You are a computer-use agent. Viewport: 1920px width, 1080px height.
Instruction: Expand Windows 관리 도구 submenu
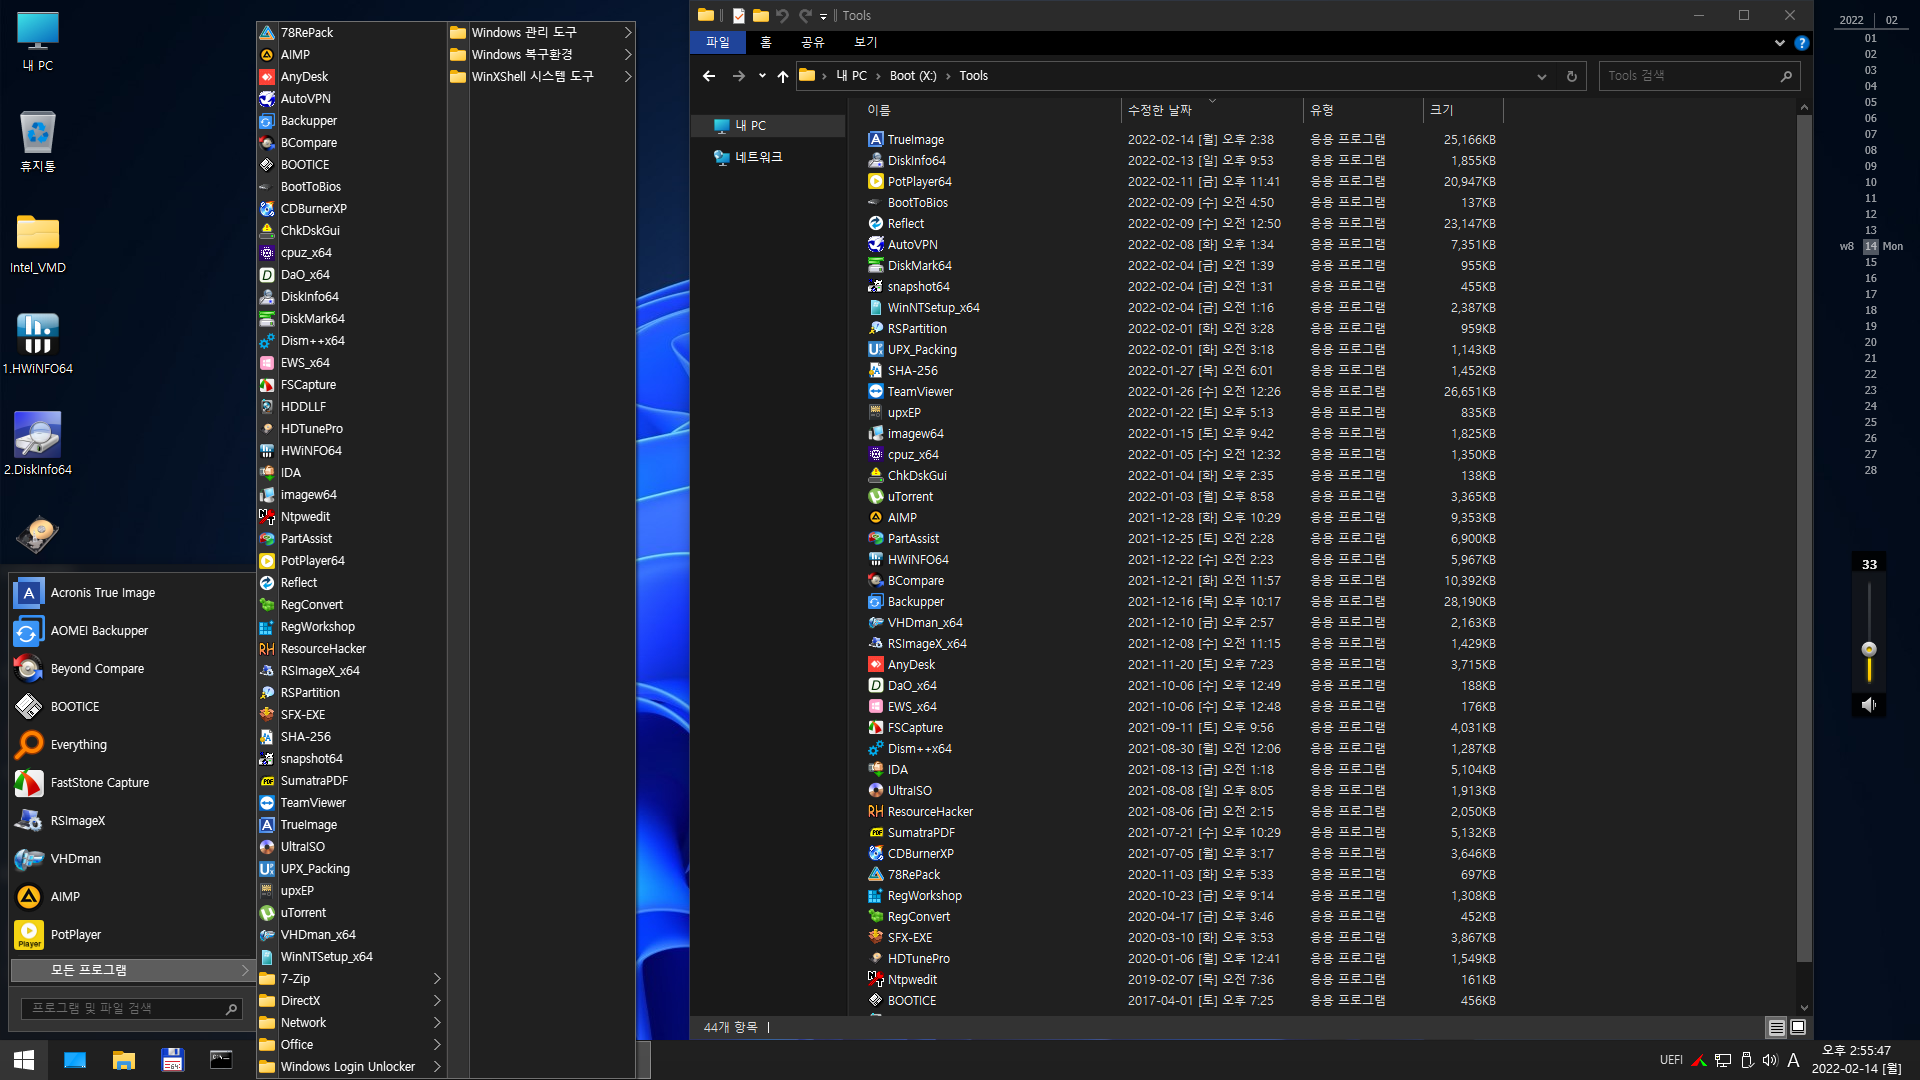pyautogui.click(x=541, y=33)
